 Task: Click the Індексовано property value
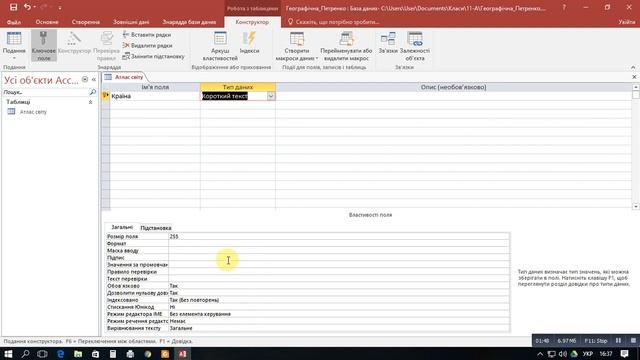[339, 300]
